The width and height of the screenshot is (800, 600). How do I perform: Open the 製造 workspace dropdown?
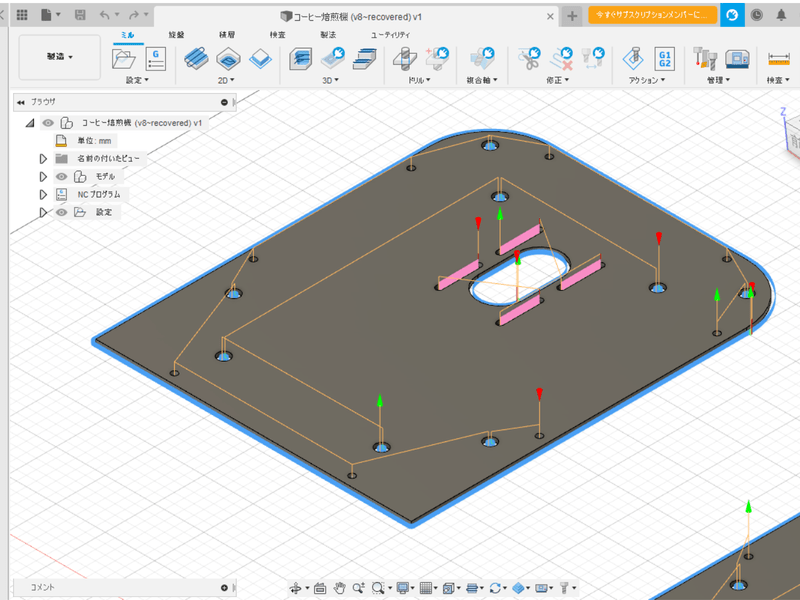coord(60,57)
